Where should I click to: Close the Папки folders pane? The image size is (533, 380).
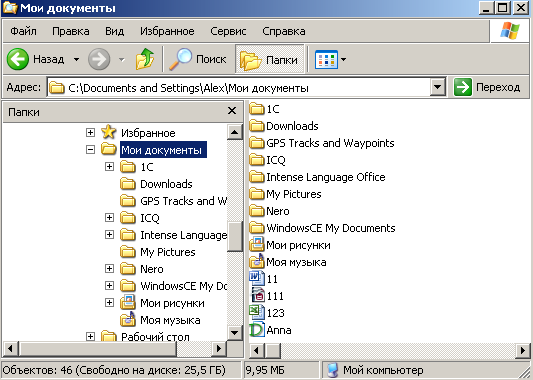[x=232, y=110]
